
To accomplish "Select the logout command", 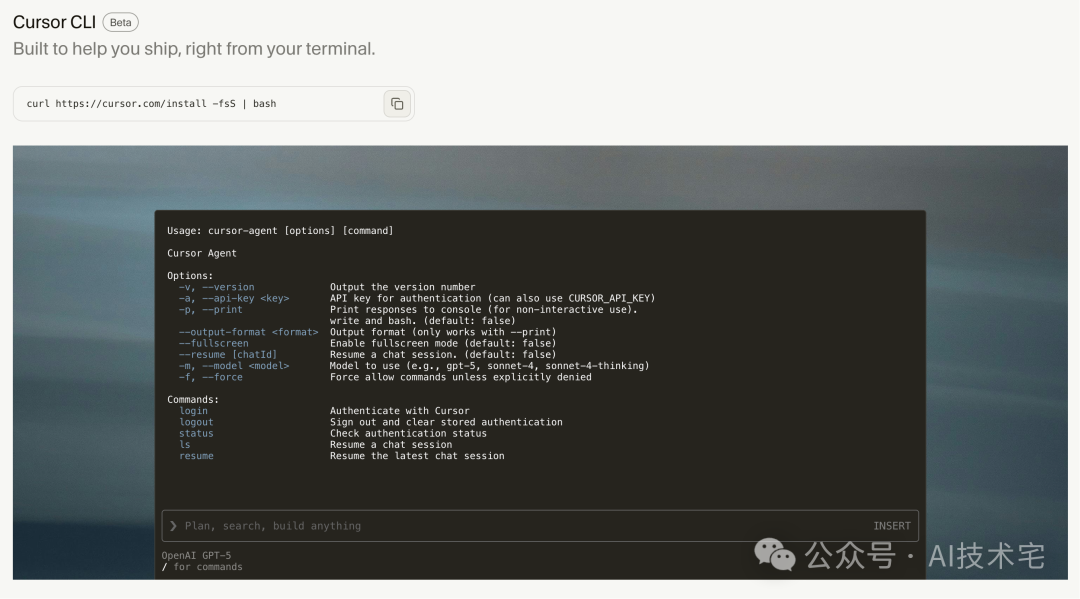I will [x=196, y=421].
